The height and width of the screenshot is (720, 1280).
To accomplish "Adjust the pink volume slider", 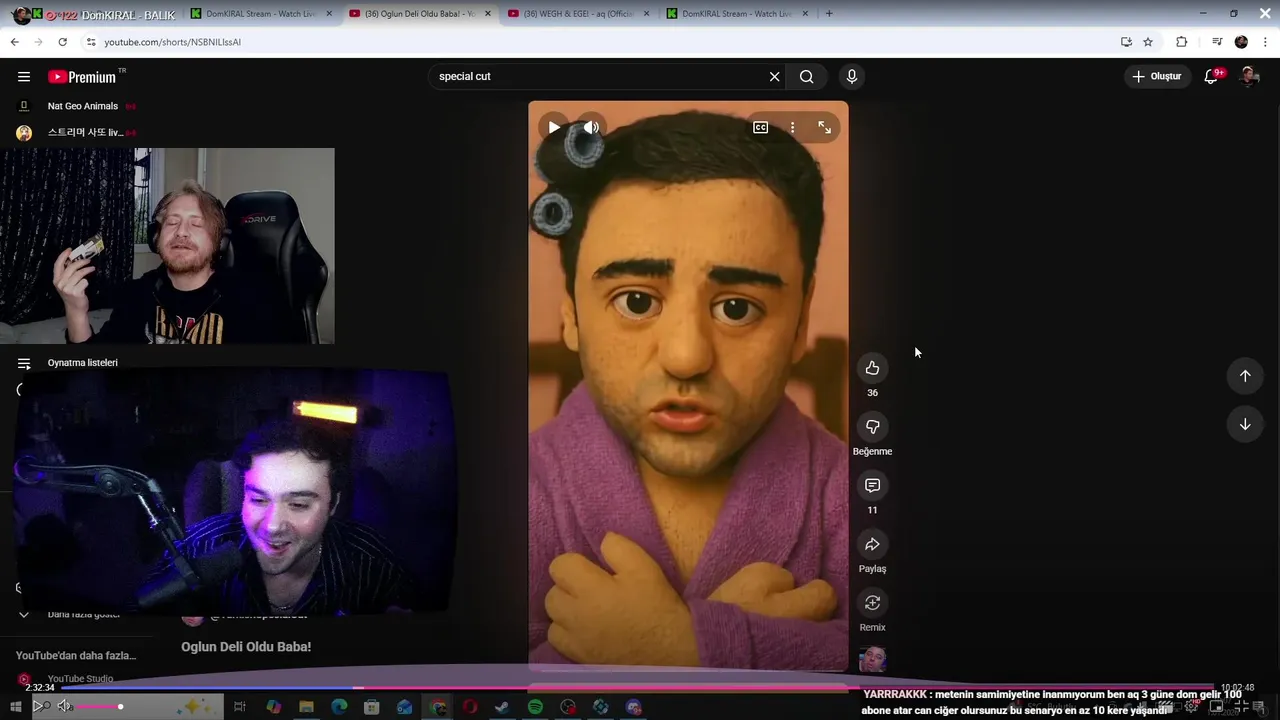I will pos(100,707).
